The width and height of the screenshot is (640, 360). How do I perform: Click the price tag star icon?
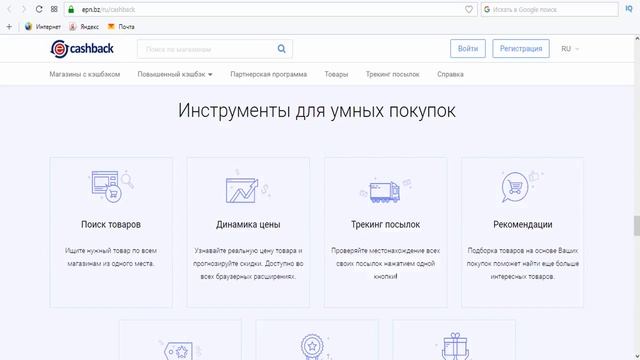coord(180,349)
